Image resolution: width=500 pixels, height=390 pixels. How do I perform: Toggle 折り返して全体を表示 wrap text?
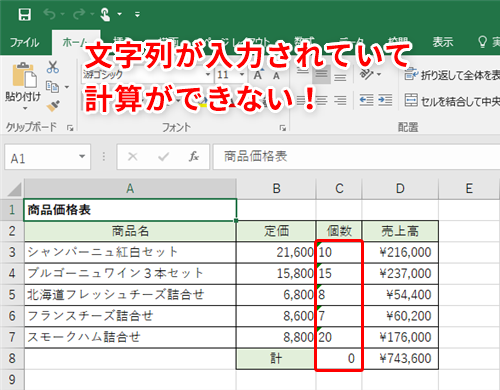[452, 75]
